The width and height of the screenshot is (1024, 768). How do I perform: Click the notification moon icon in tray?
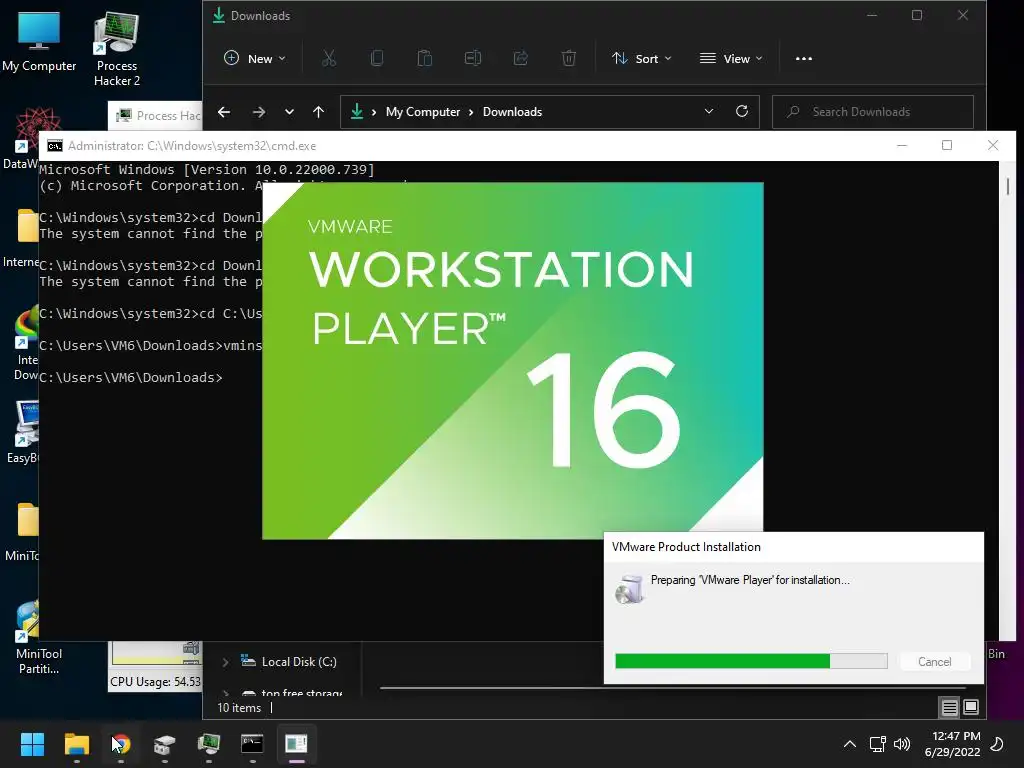pos(997,744)
